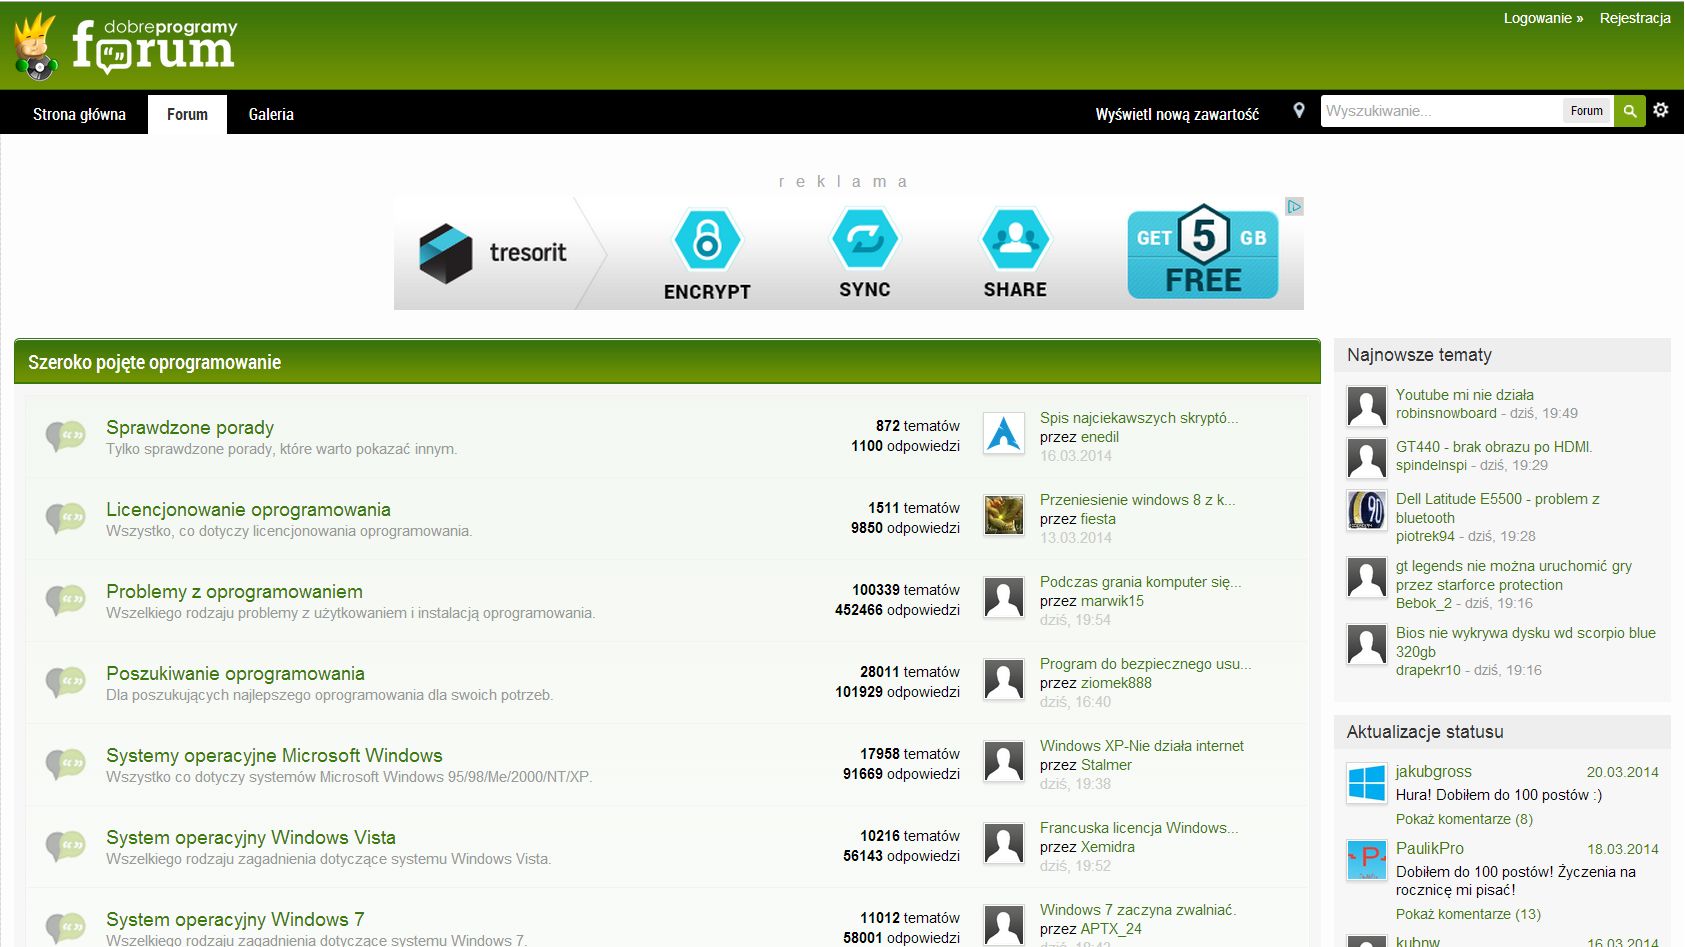Open PaulikPro profile link
The image size is (1685, 947).
pos(1430,849)
